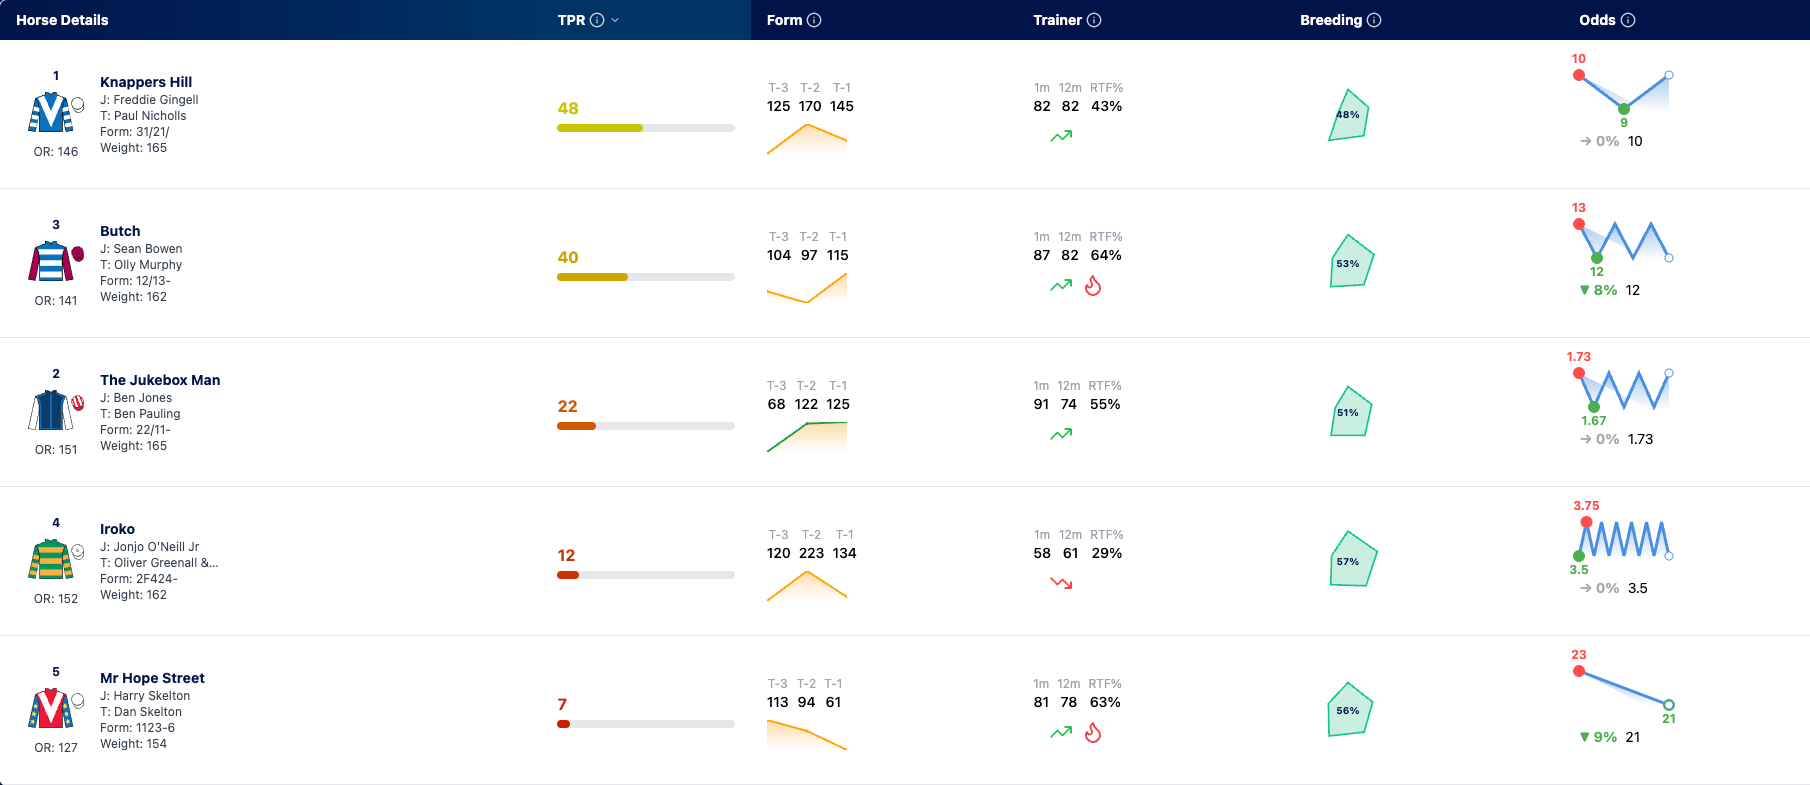This screenshot has width=1810, height=785.
Task: Click Iroko's odds movement chart
Action: (1622, 540)
